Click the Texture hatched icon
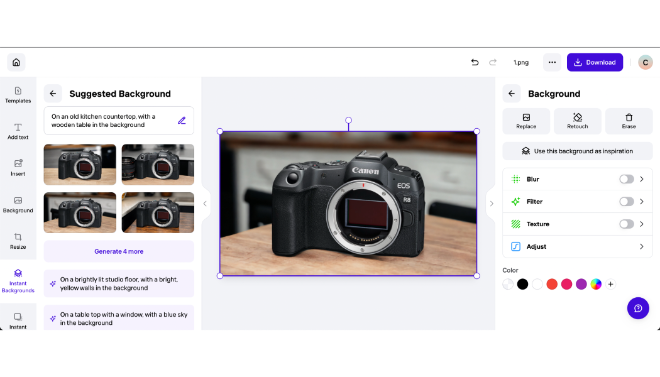 (516, 224)
